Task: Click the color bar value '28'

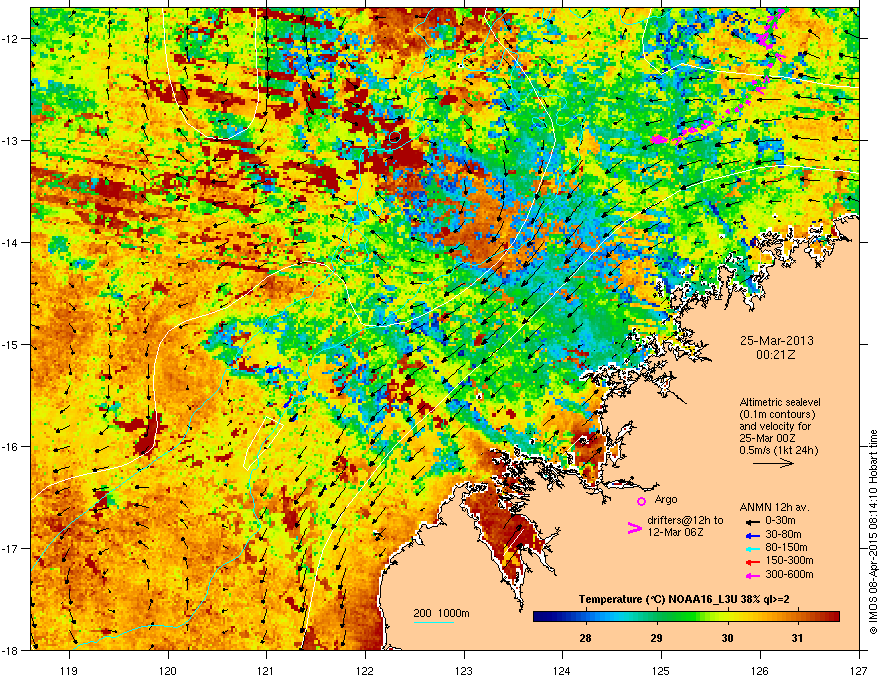Action: point(585,638)
